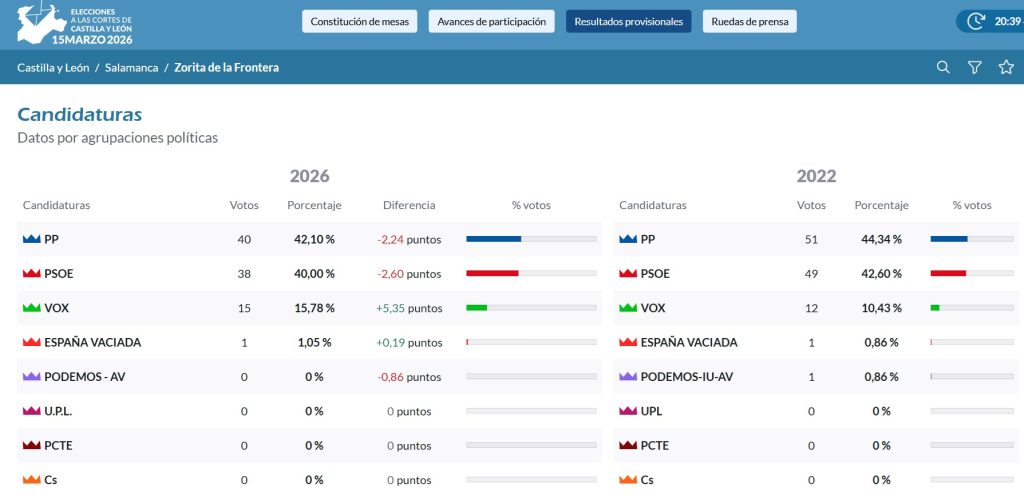Viewport: 1024px width, 499px height.
Task: Click the PP crown icon in 2026 table
Action: 31,240
